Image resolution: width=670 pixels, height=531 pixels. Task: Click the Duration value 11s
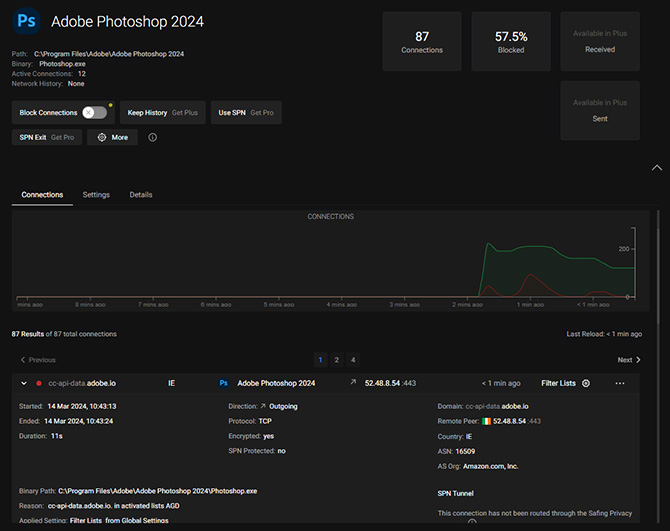pos(57,436)
